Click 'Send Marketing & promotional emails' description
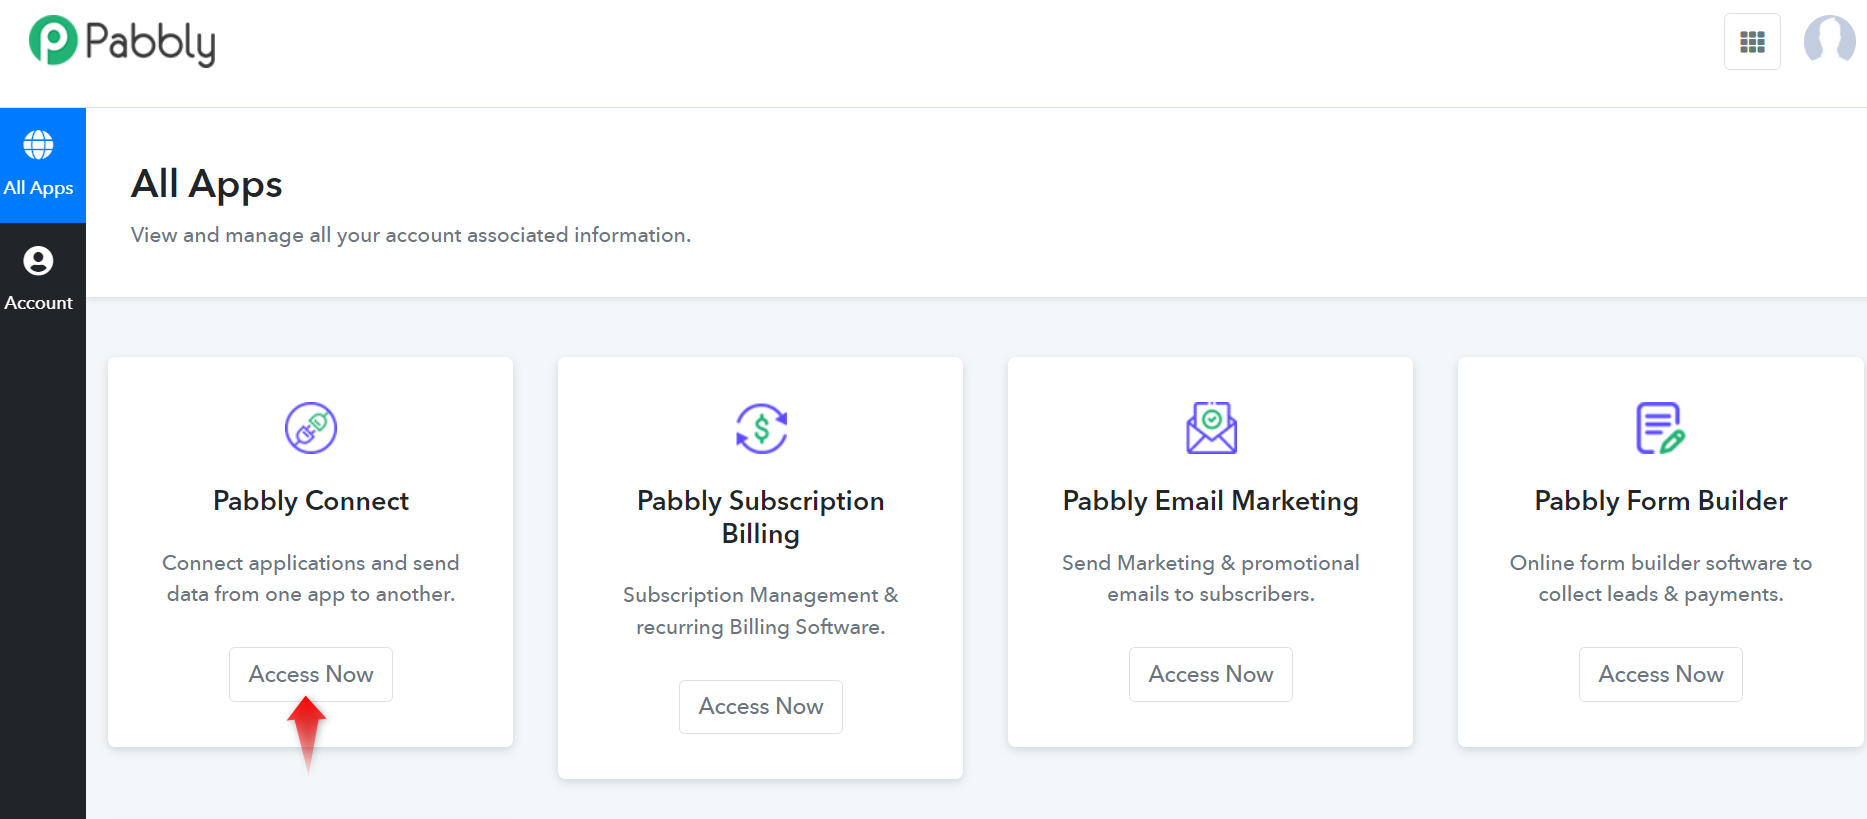The image size is (1867, 819). 1211,578
